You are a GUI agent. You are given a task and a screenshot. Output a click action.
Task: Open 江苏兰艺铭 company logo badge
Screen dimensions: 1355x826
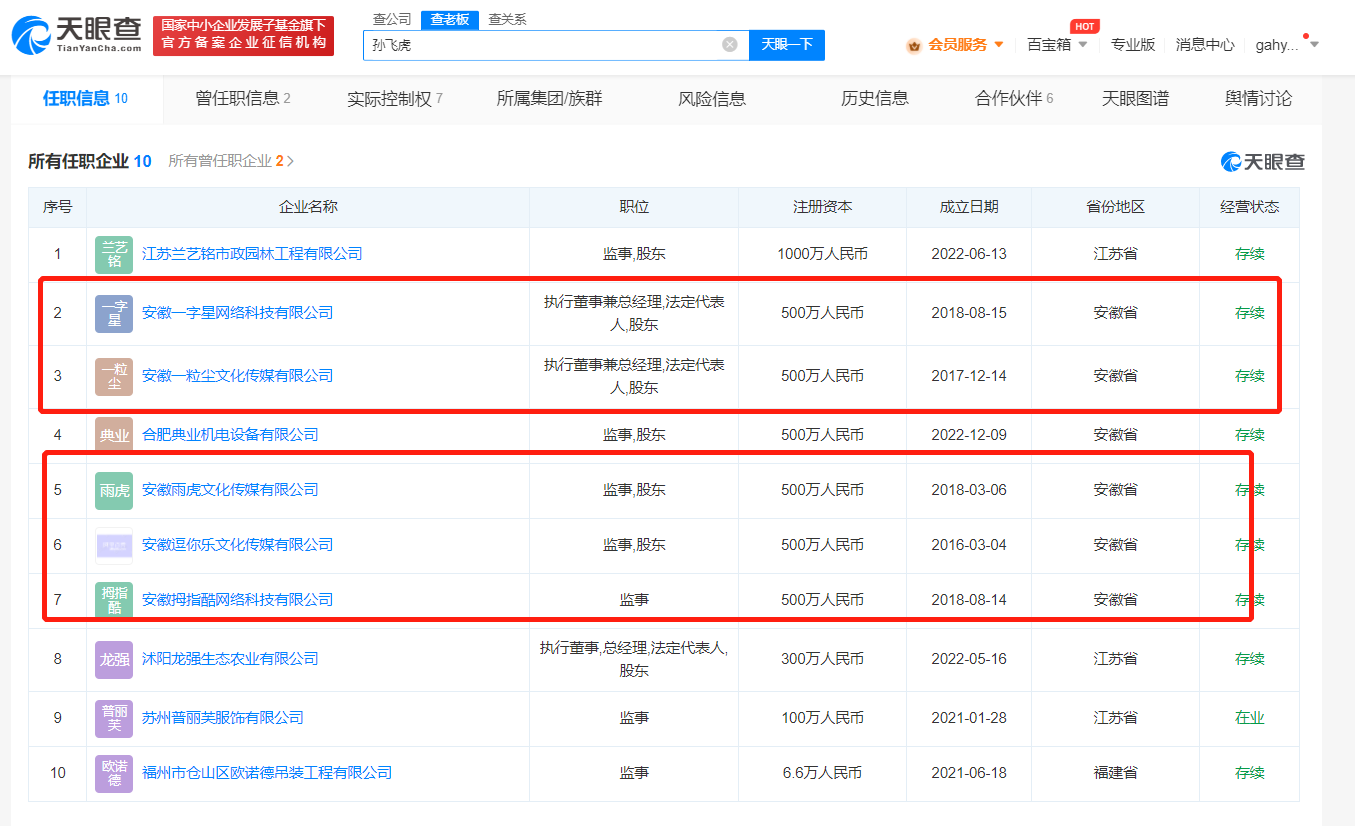click(114, 254)
